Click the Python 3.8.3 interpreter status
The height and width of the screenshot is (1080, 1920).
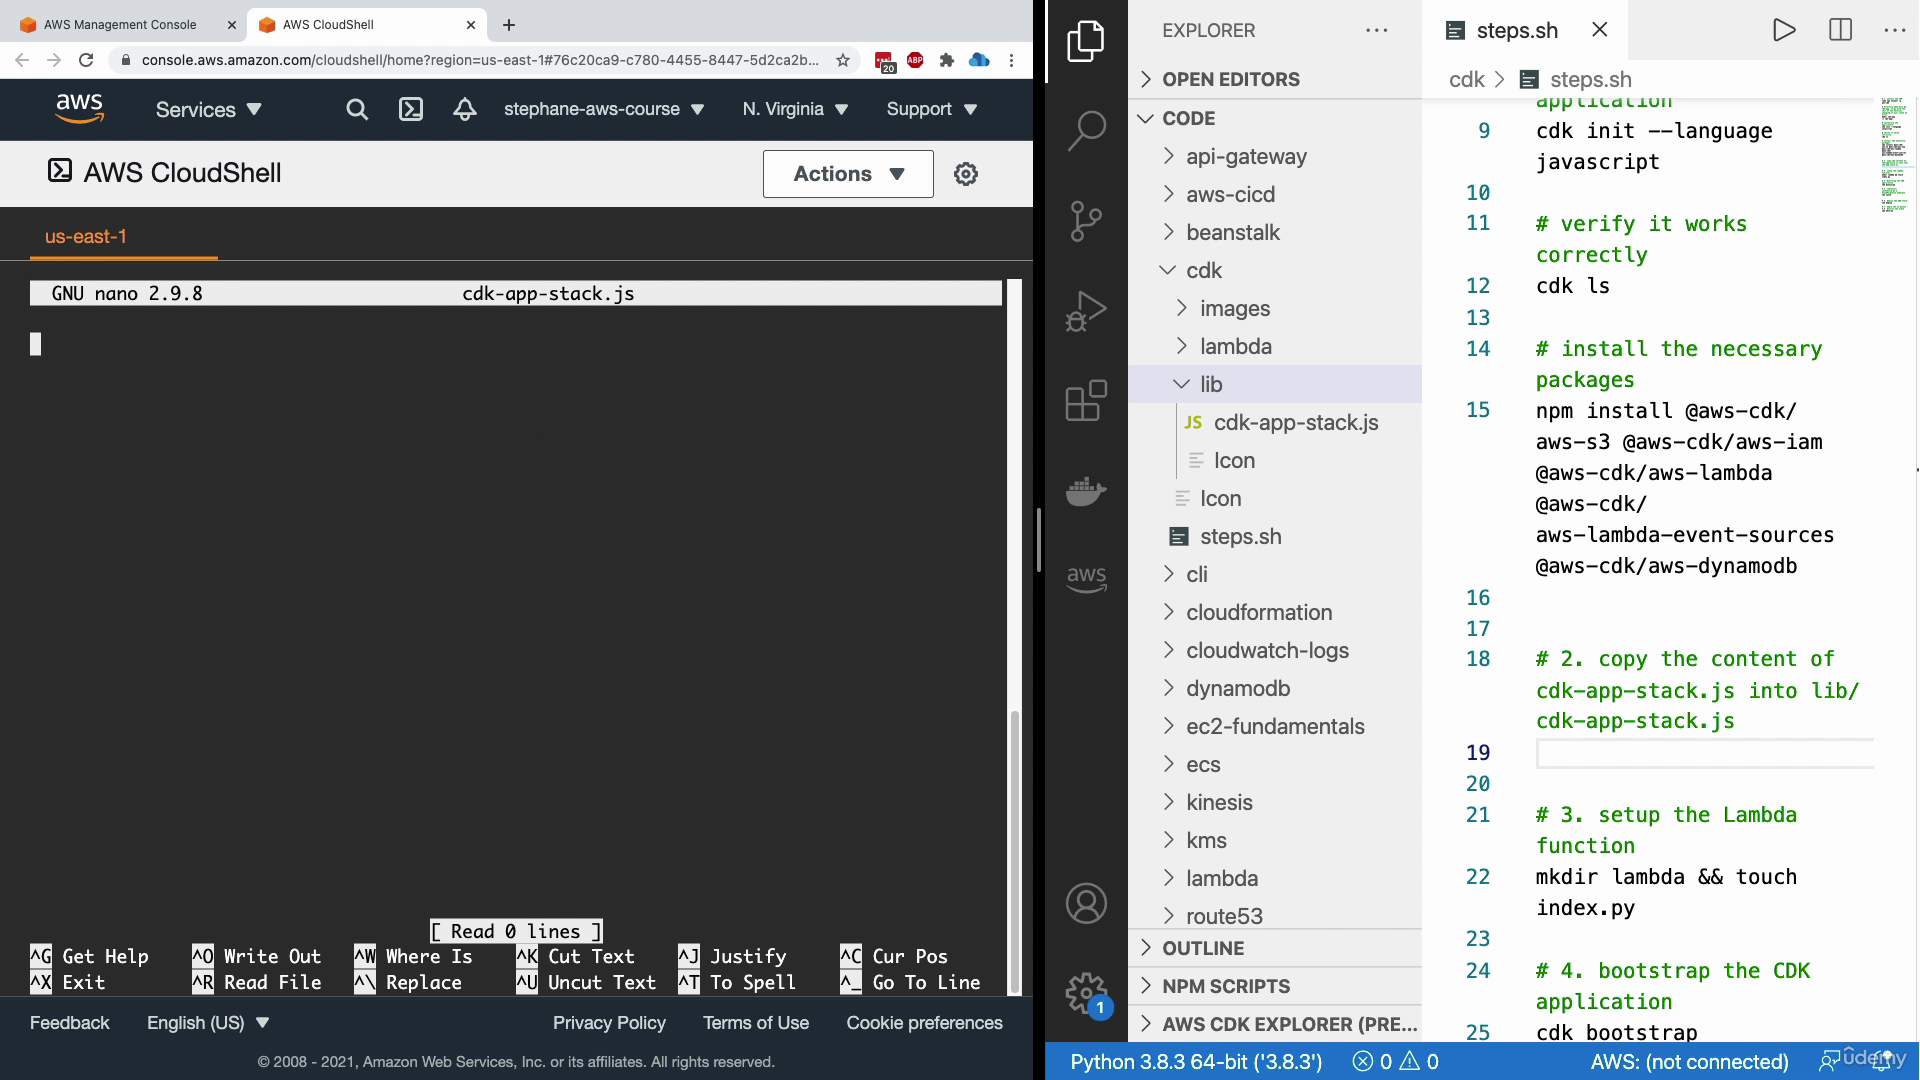[x=1196, y=1062]
